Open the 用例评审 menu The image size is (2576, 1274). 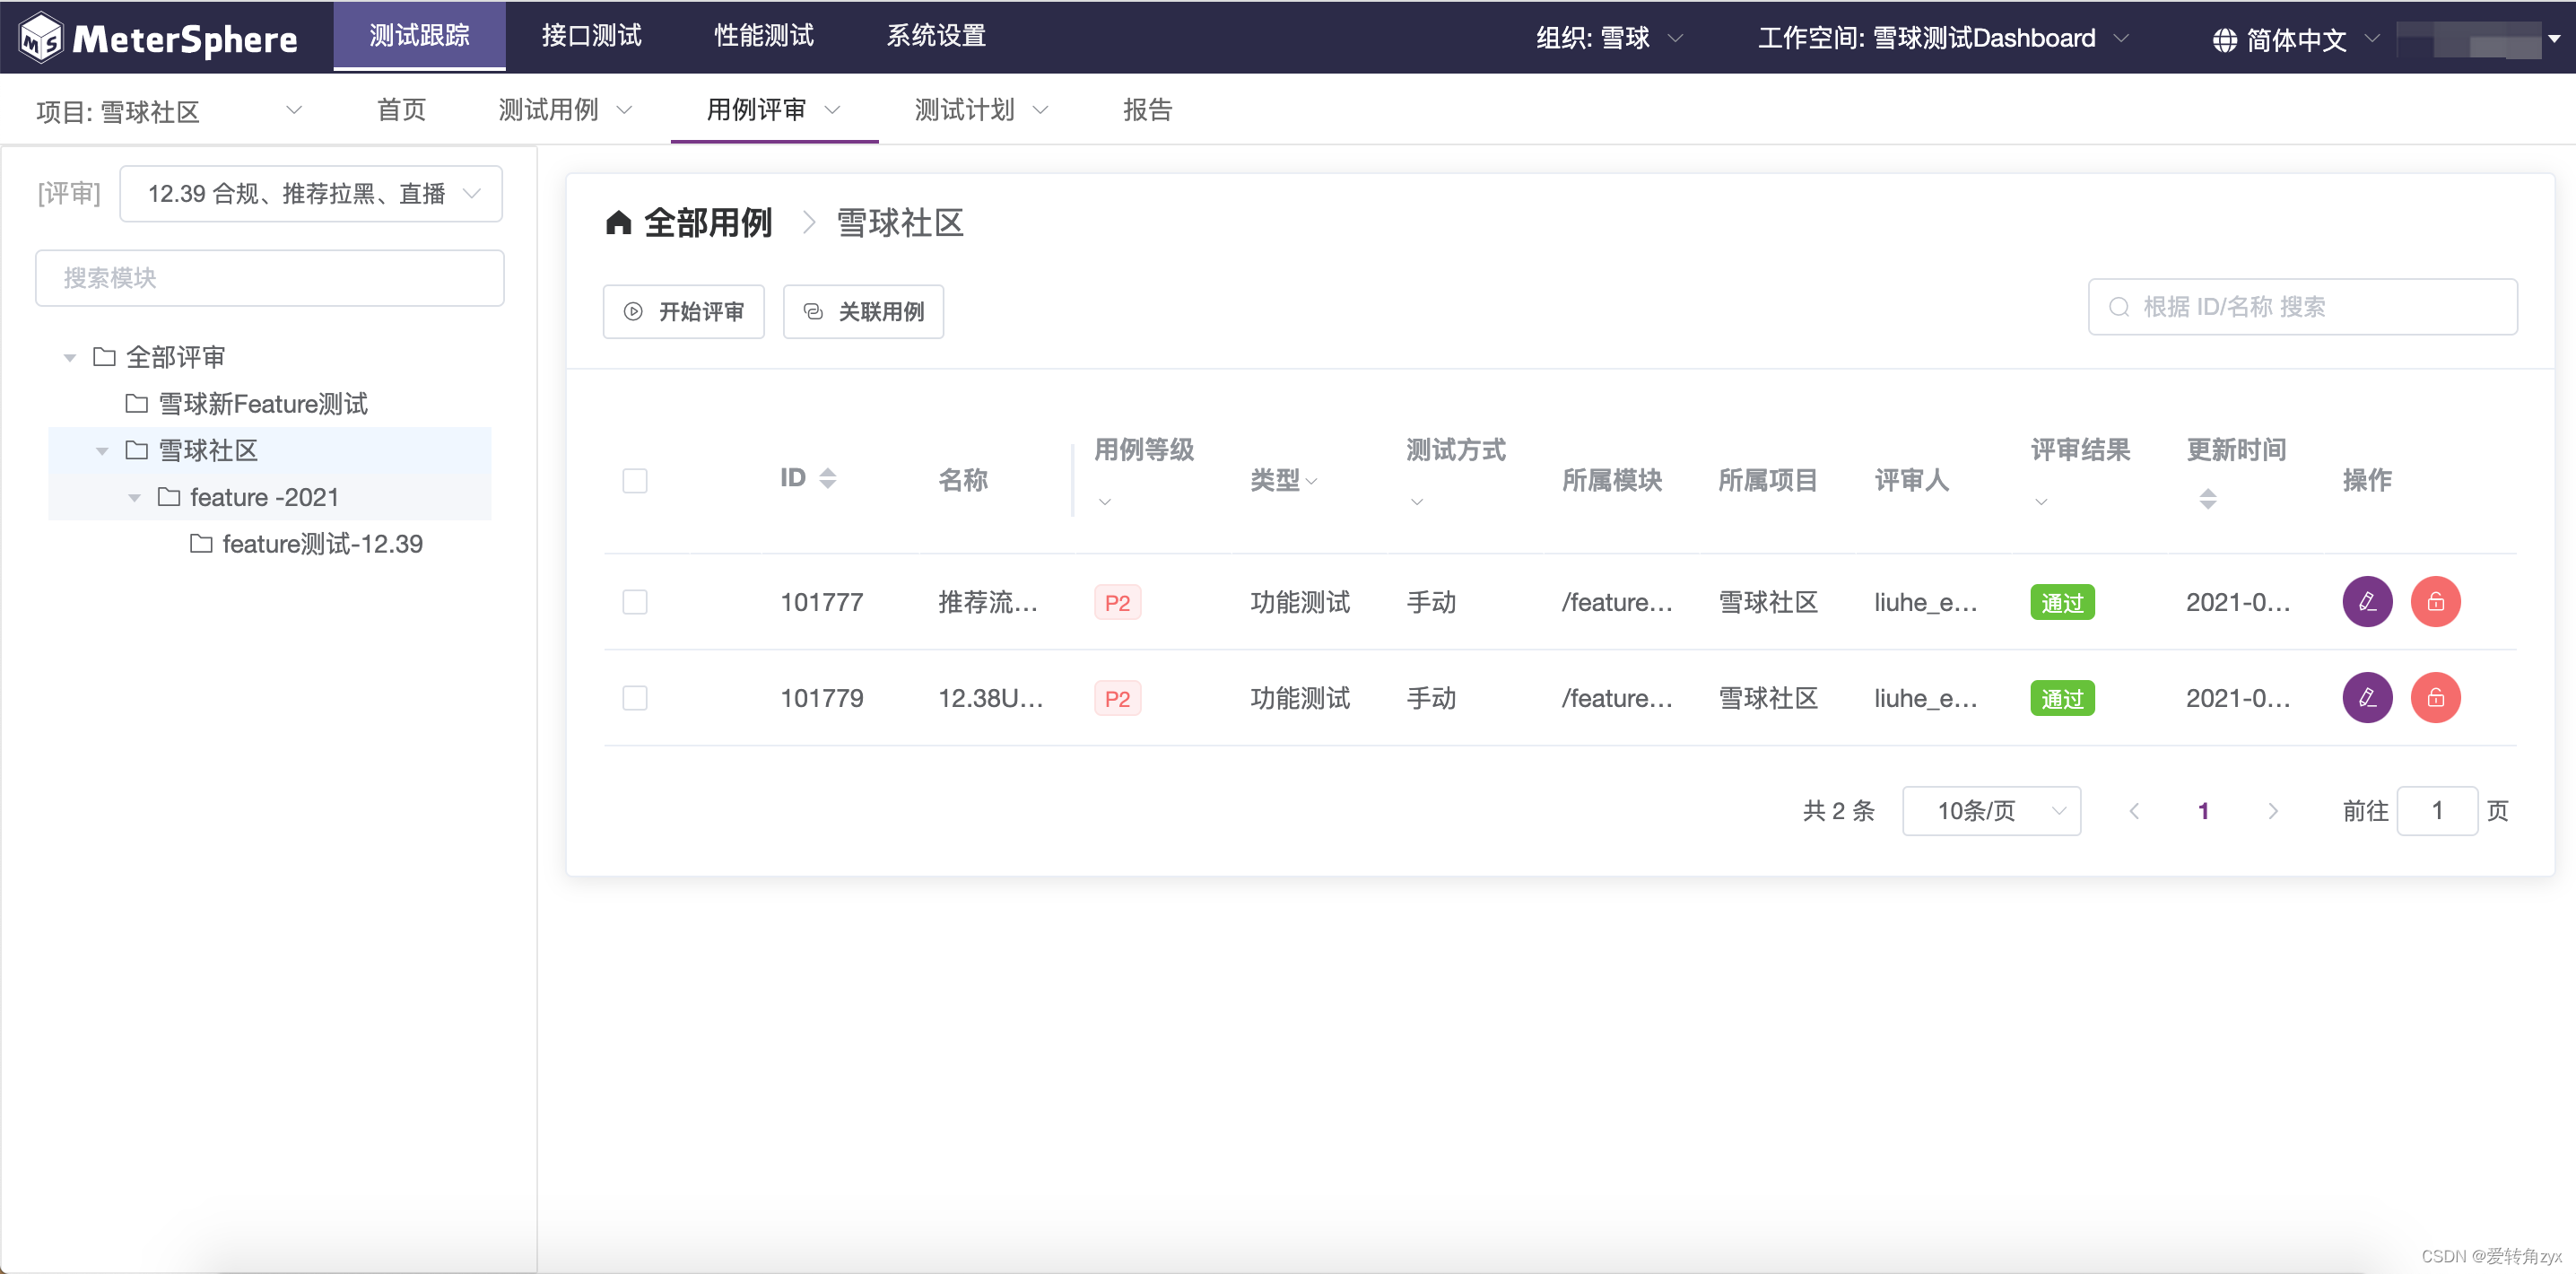(774, 110)
